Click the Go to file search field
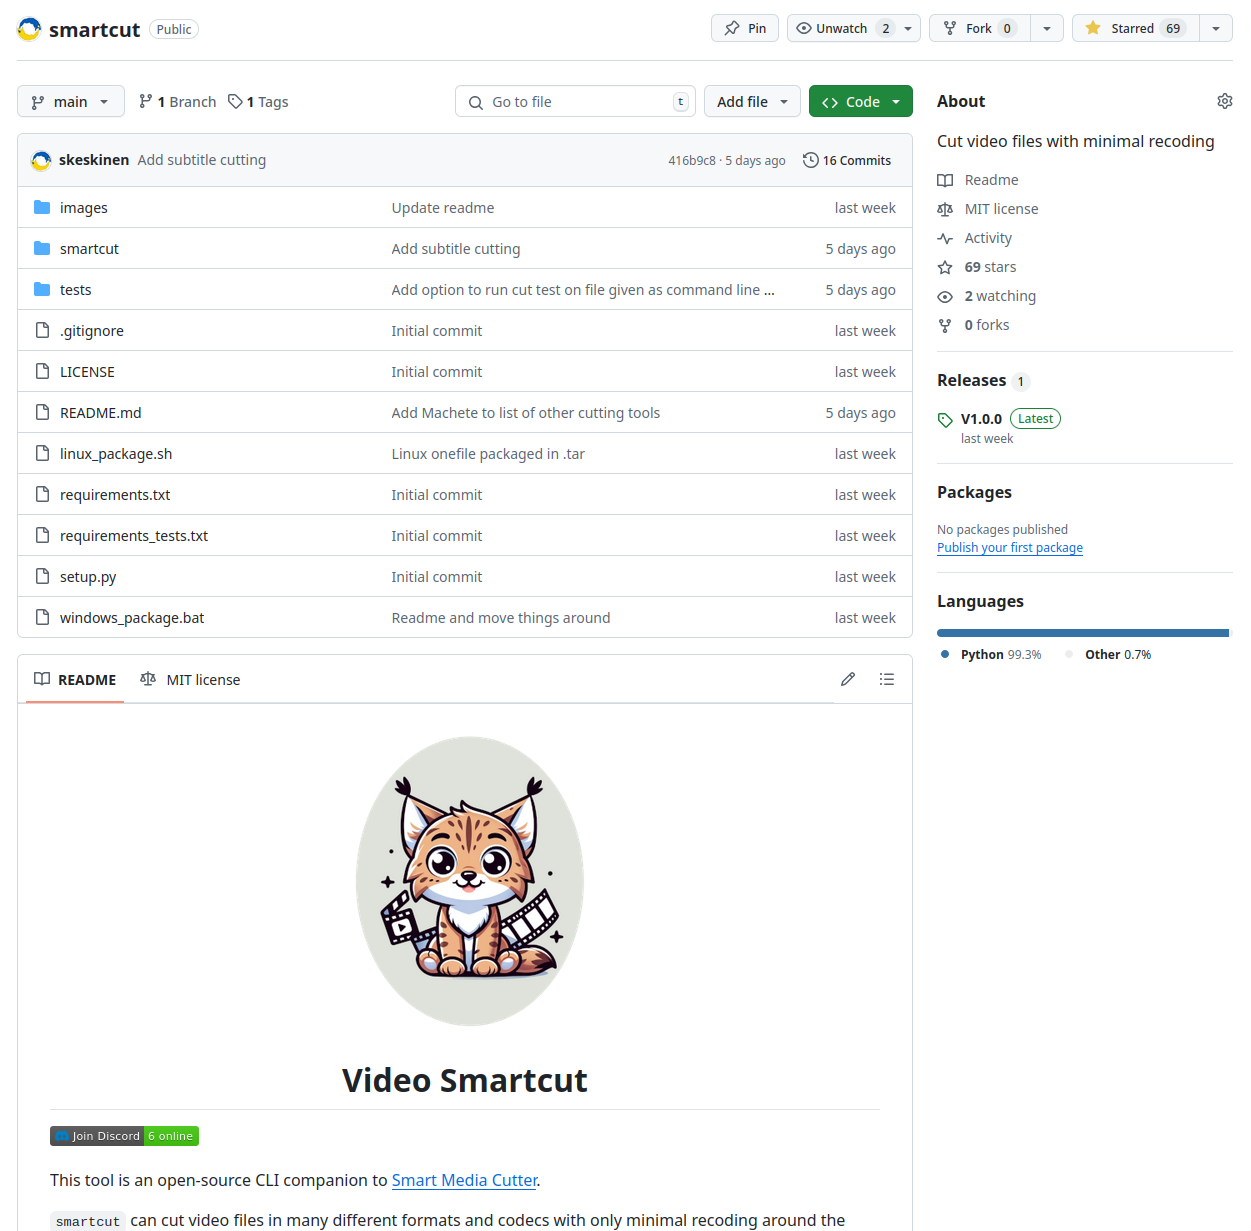The height and width of the screenshot is (1231, 1251). tap(575, 102)
